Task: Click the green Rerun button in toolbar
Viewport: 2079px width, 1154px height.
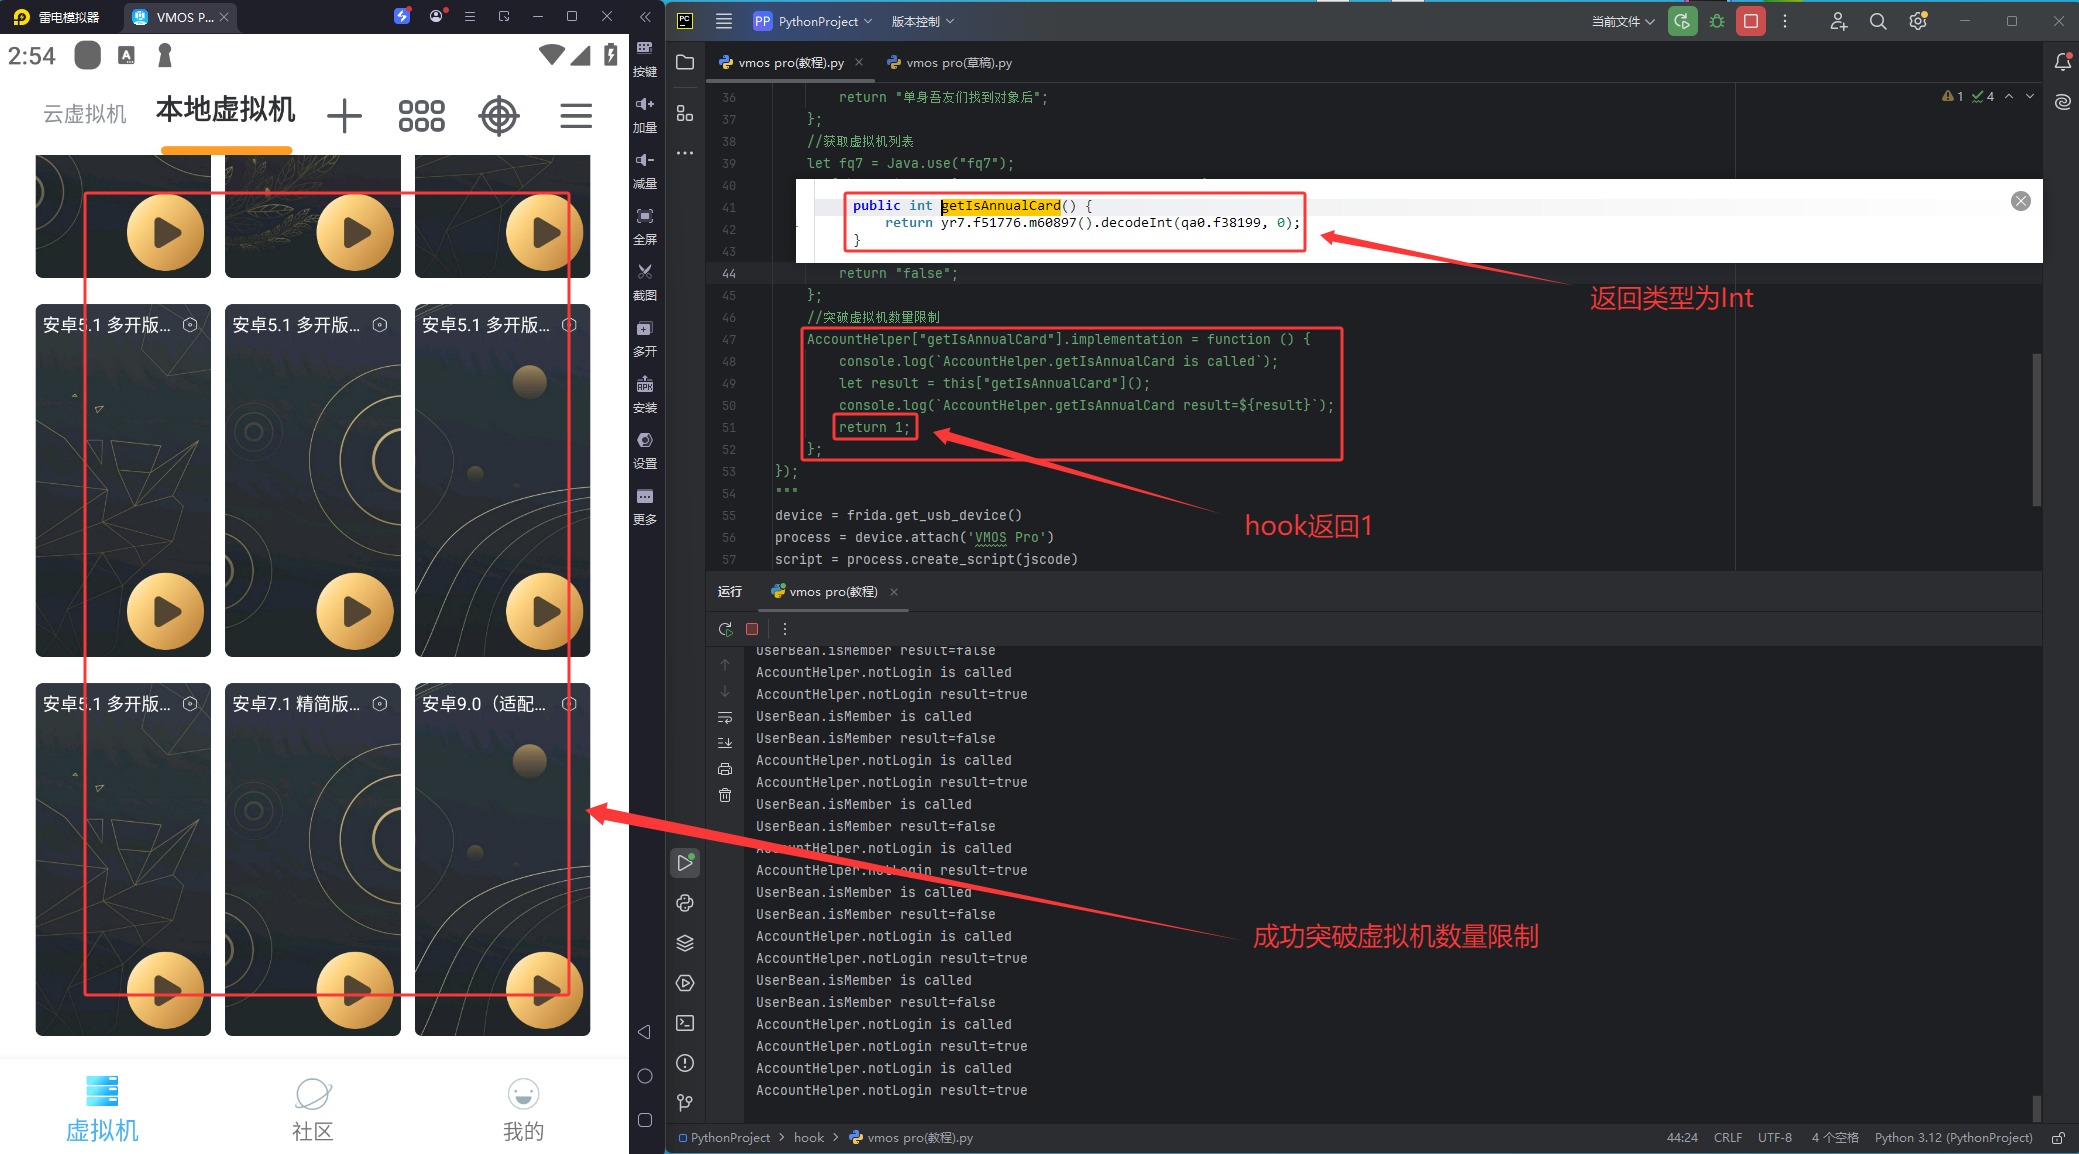Action: (1683, 21)
